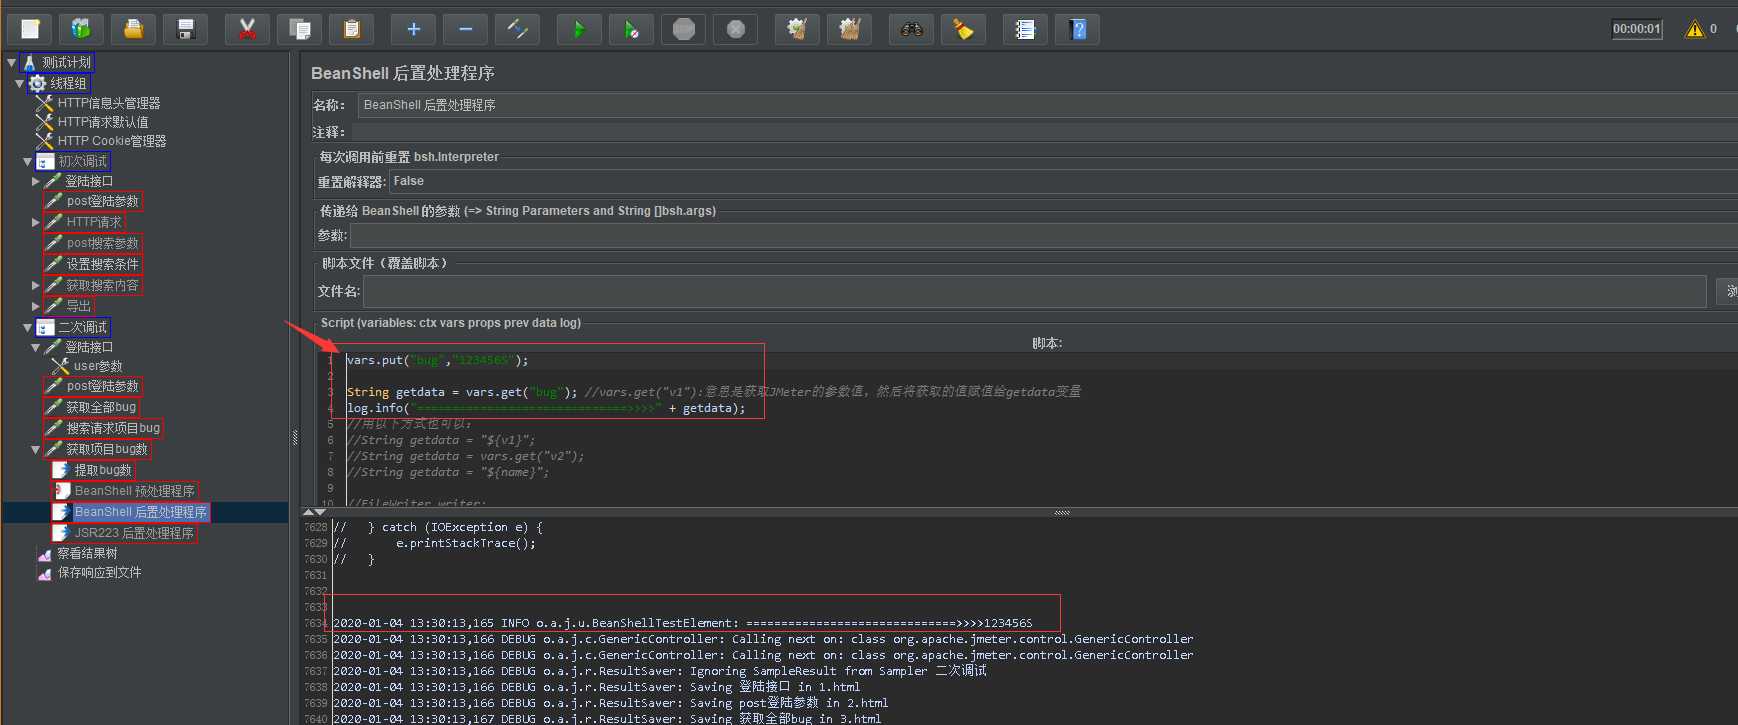
Task: Select 提取bug数 extractor
Action: coord(102,470)
